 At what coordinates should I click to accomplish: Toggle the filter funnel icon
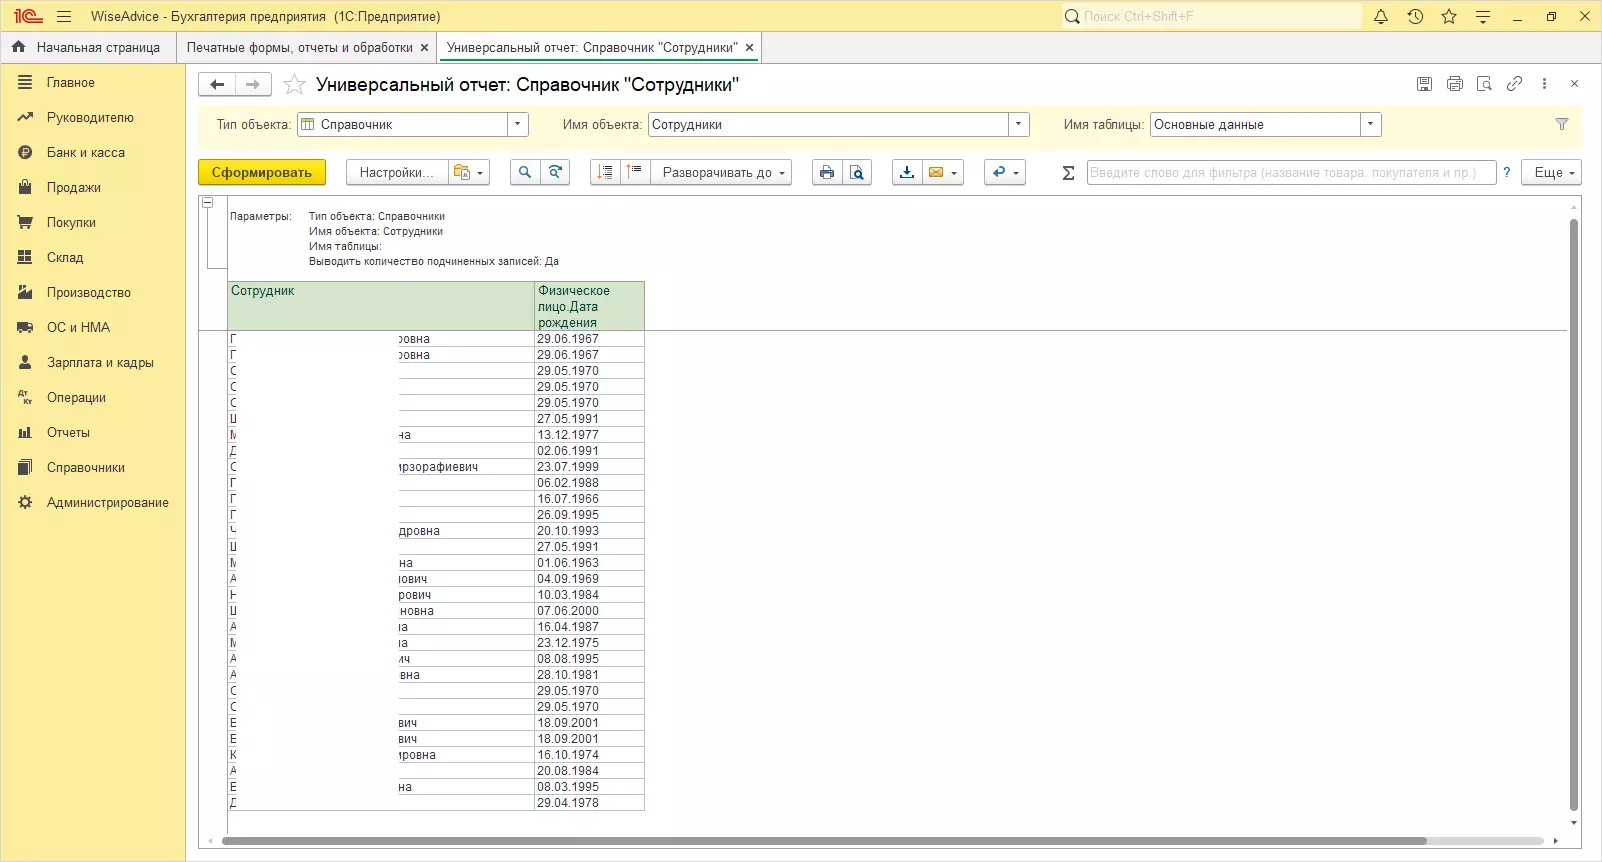point(1561,125)
